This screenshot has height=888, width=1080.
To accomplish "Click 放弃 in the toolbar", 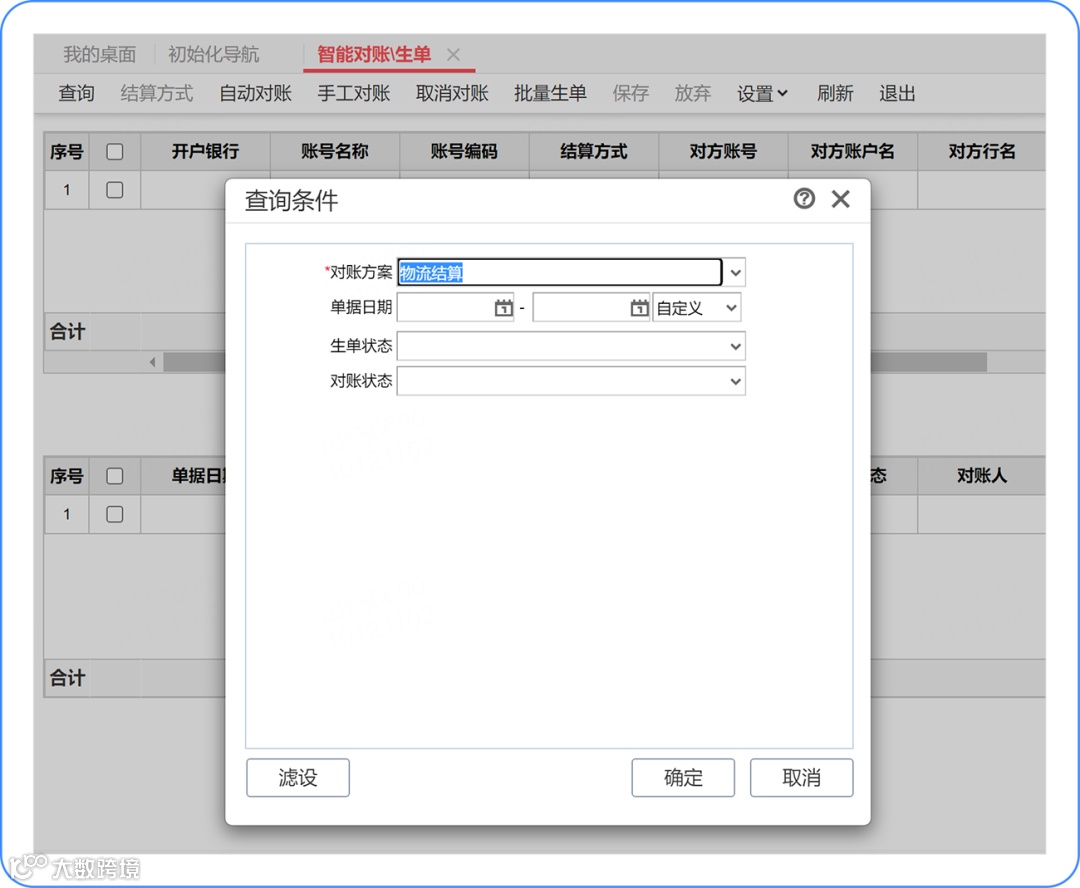I will [693, 94].
